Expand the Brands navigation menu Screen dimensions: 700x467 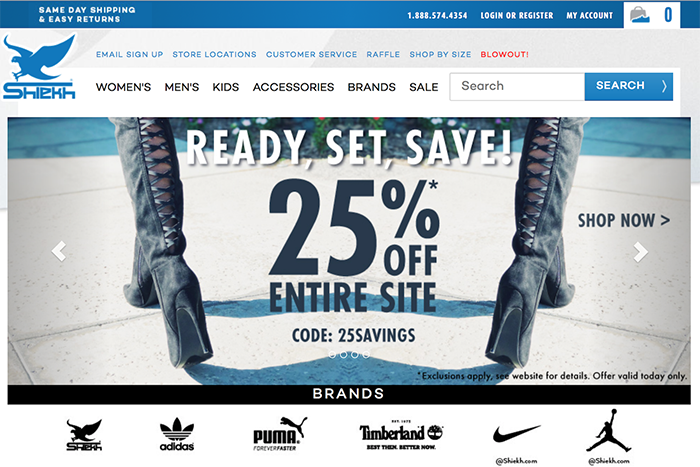click(371, 87)
